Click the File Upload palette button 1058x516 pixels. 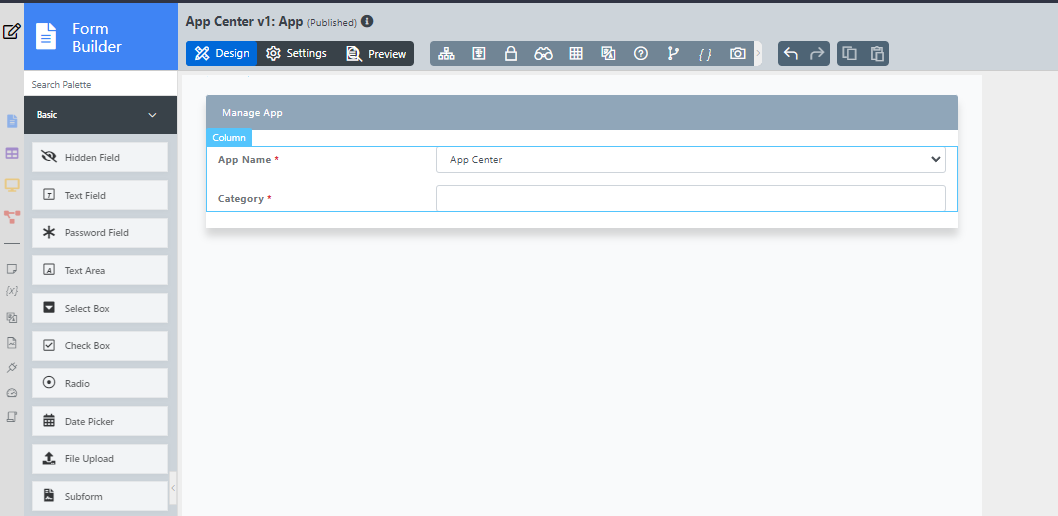(x=100, y=459)
